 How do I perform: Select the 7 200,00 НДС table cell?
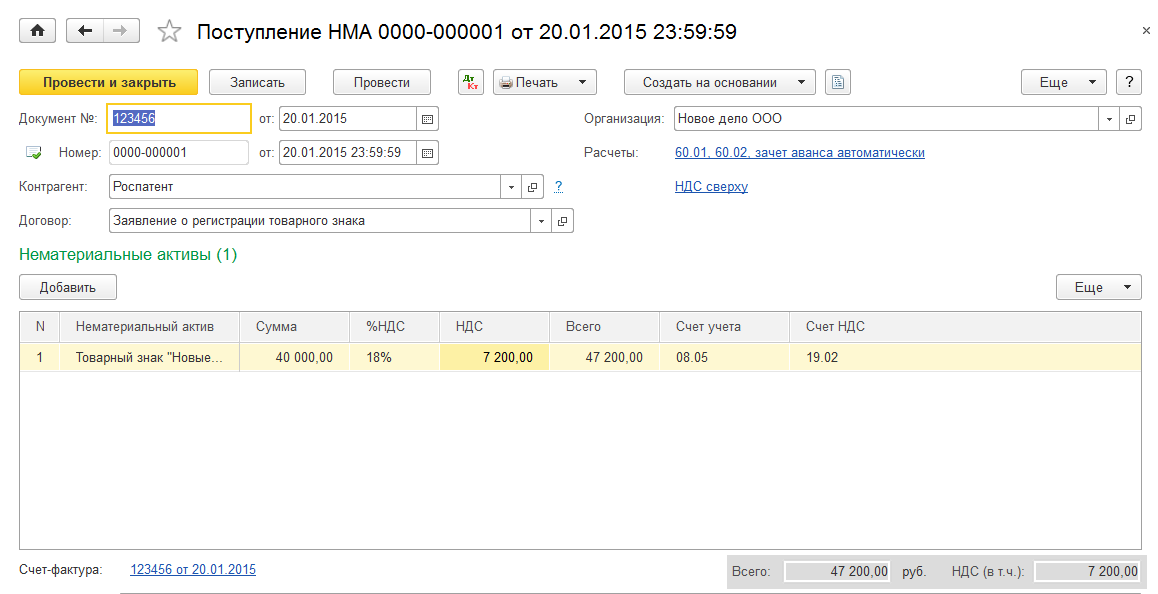tap(494, 358)
